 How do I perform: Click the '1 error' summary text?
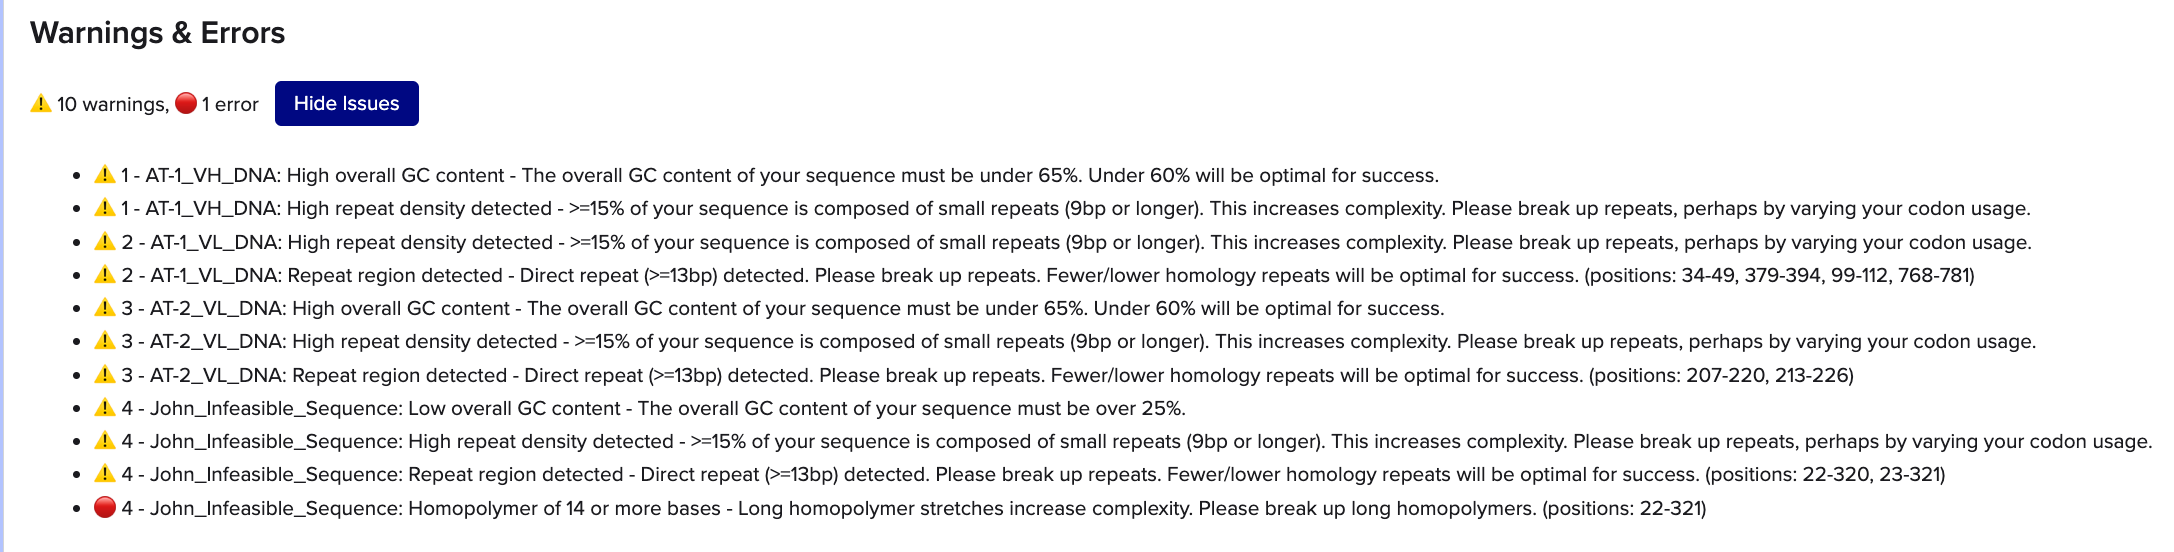click(x=230, y=104)
